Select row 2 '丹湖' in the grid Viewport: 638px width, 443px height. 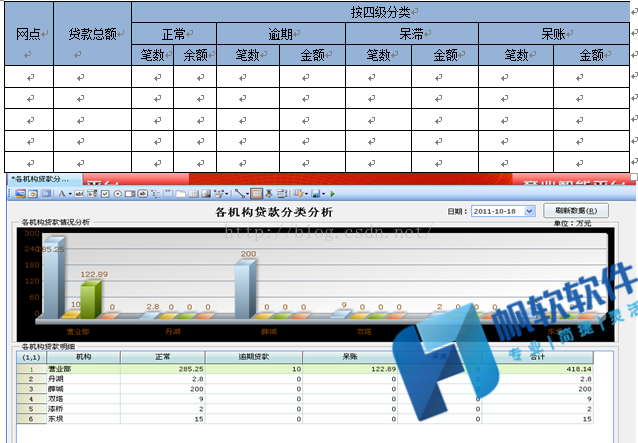(304, 379)
